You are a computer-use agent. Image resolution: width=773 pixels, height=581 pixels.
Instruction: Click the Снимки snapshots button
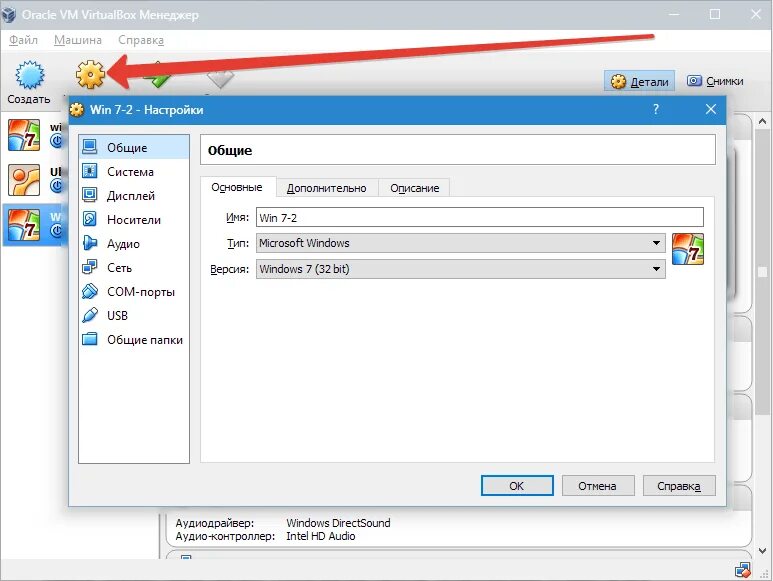click(x=715, y=81)
